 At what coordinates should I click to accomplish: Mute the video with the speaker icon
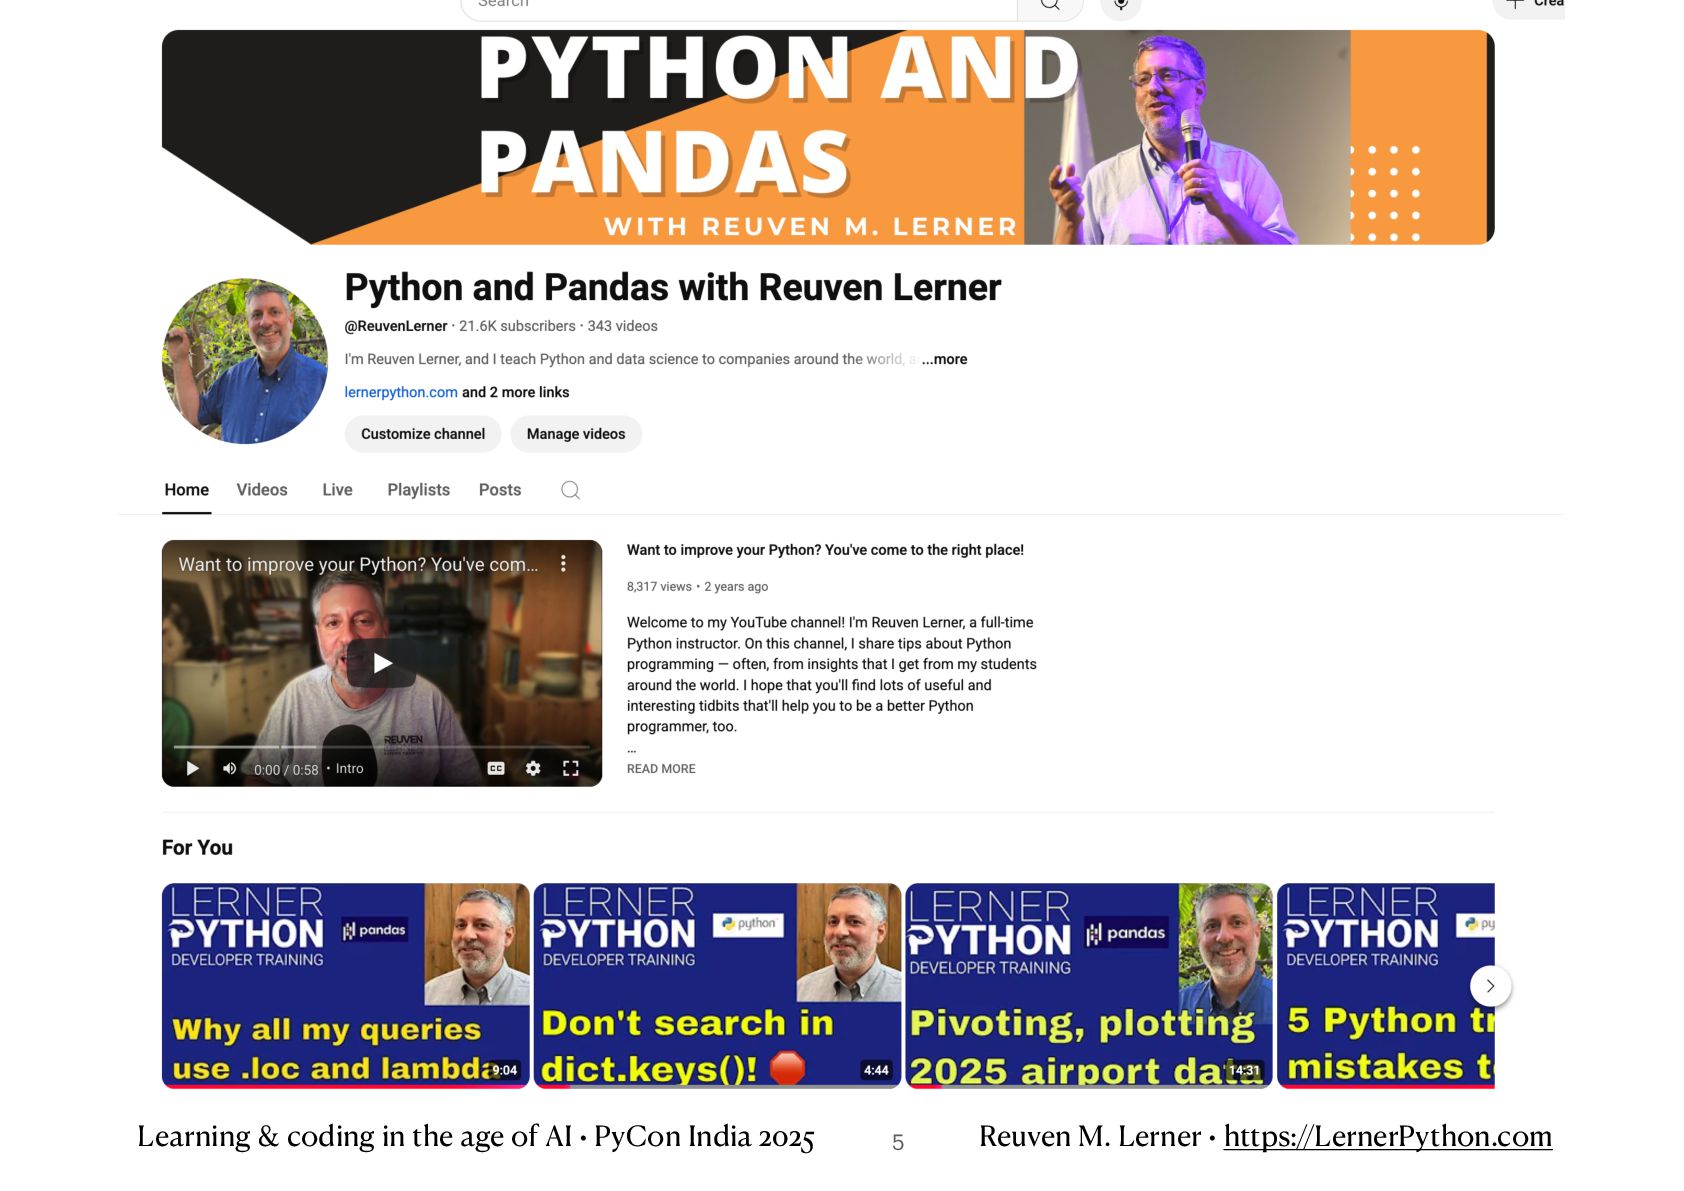(230, 769)
